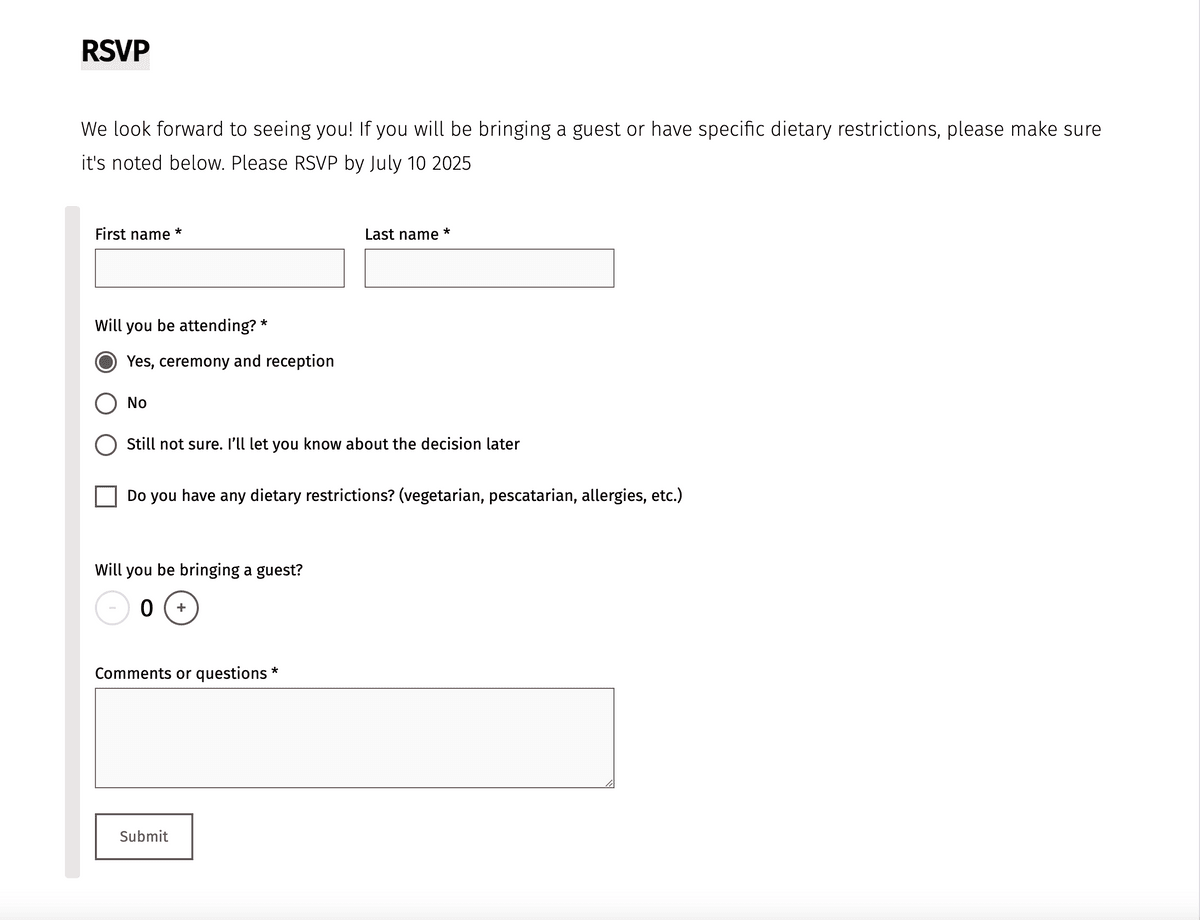Click the guest count number 0
This screenshot has width=1200, height=920.
(x=147, y=607)
